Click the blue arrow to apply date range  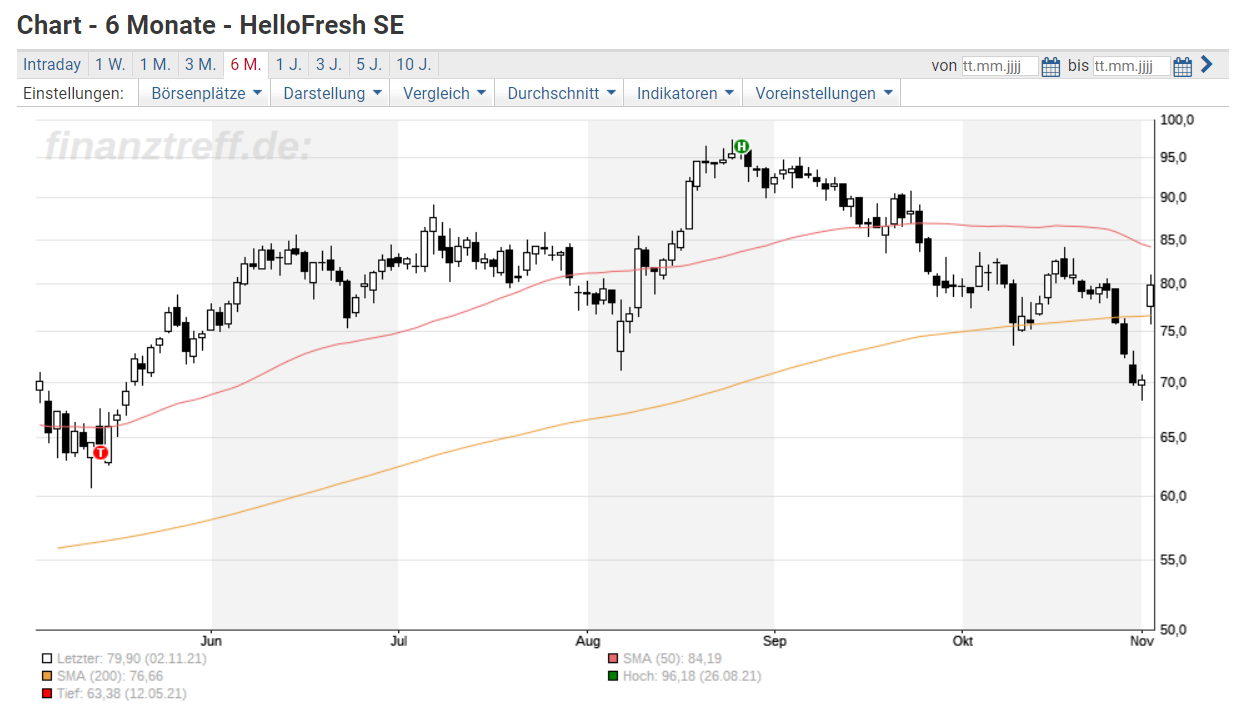pyautogui.click(x=1206, y=65)
